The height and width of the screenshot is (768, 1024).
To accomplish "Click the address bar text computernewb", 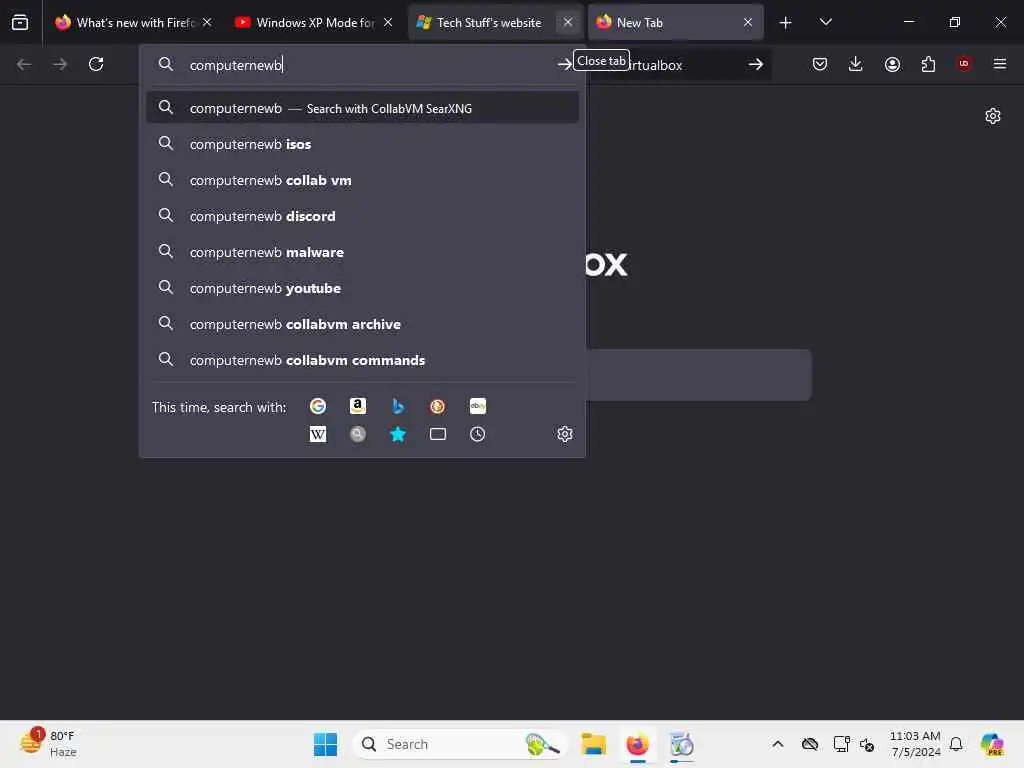I will [236, 65].
